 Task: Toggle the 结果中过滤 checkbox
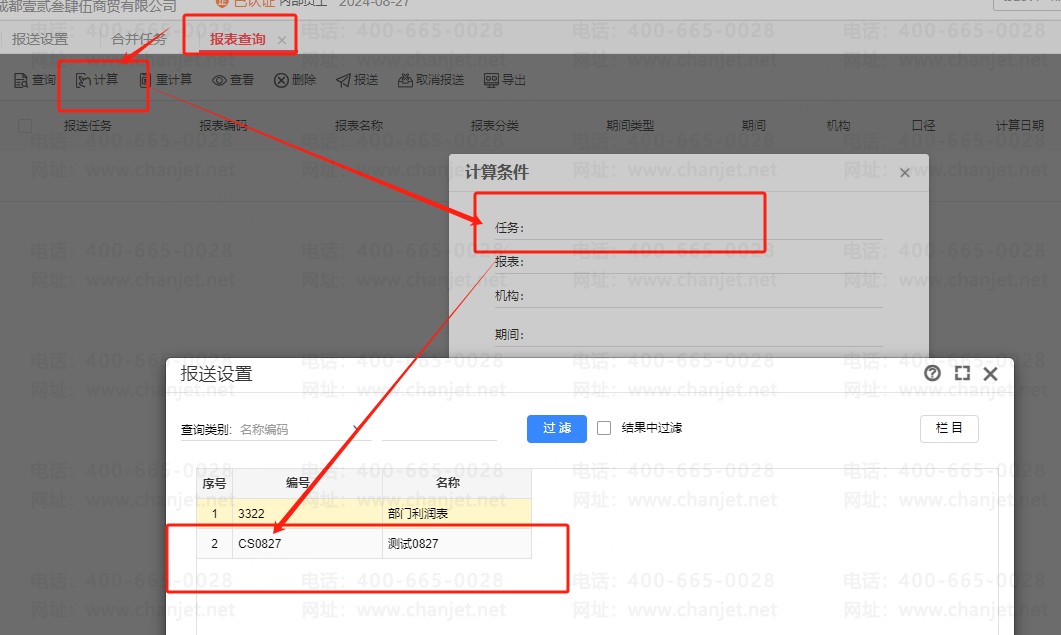coord(604,428)
